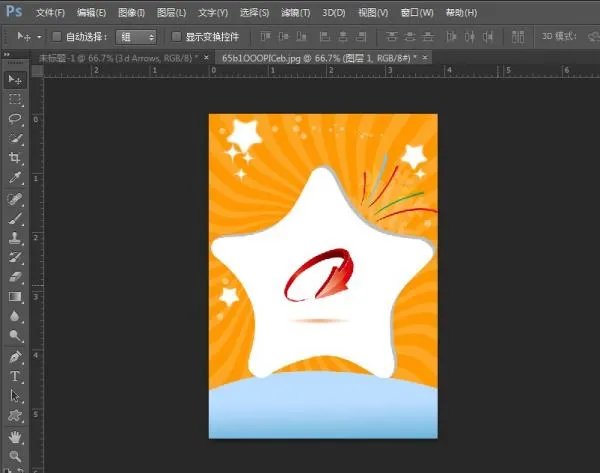Image resolution: width=600 pixels, height=473 pixels.
Task: Open the 文字(Y) menu
Action: pyautogui.click(x=213, y=13)
